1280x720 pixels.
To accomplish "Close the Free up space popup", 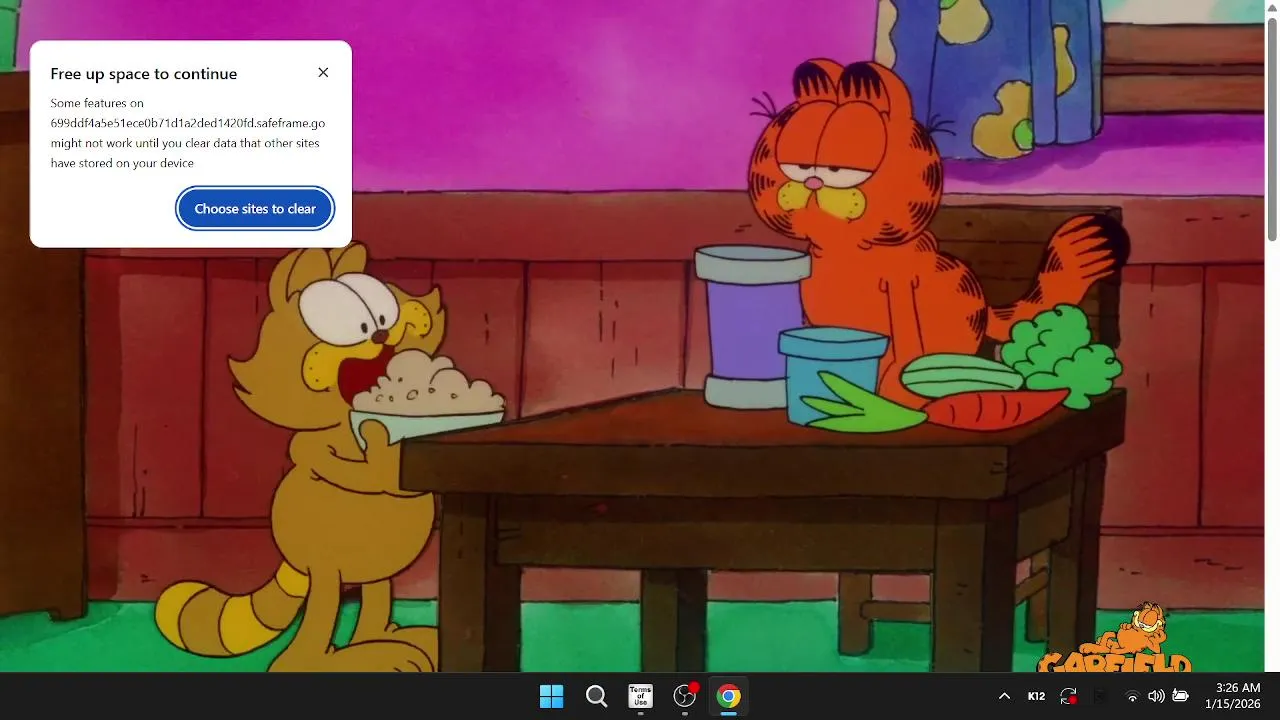I will 323,73.
